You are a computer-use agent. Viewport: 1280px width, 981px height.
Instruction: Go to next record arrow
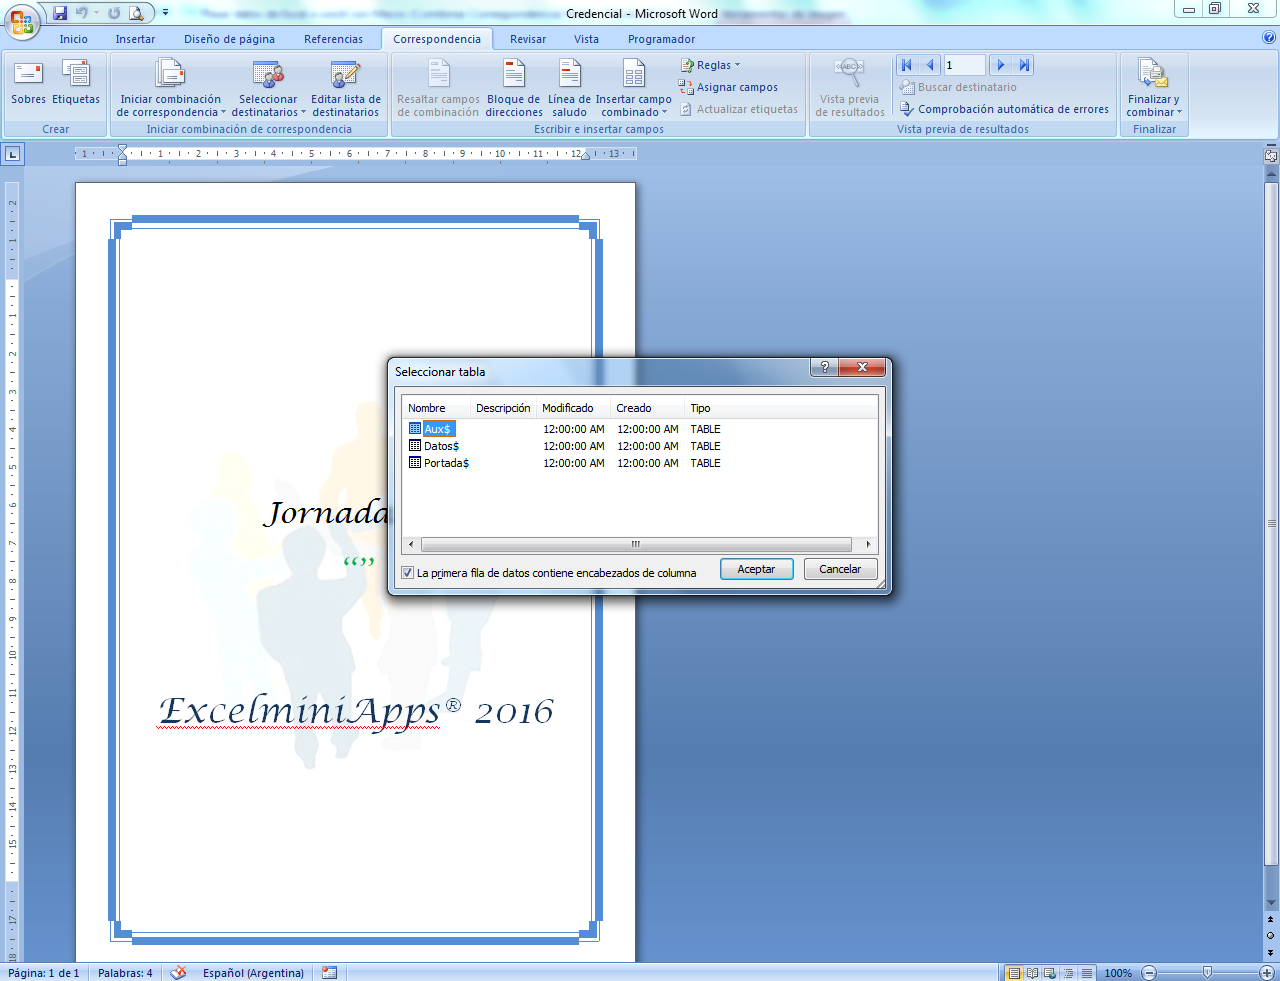pyautogui.click(x=1001, y=65)
